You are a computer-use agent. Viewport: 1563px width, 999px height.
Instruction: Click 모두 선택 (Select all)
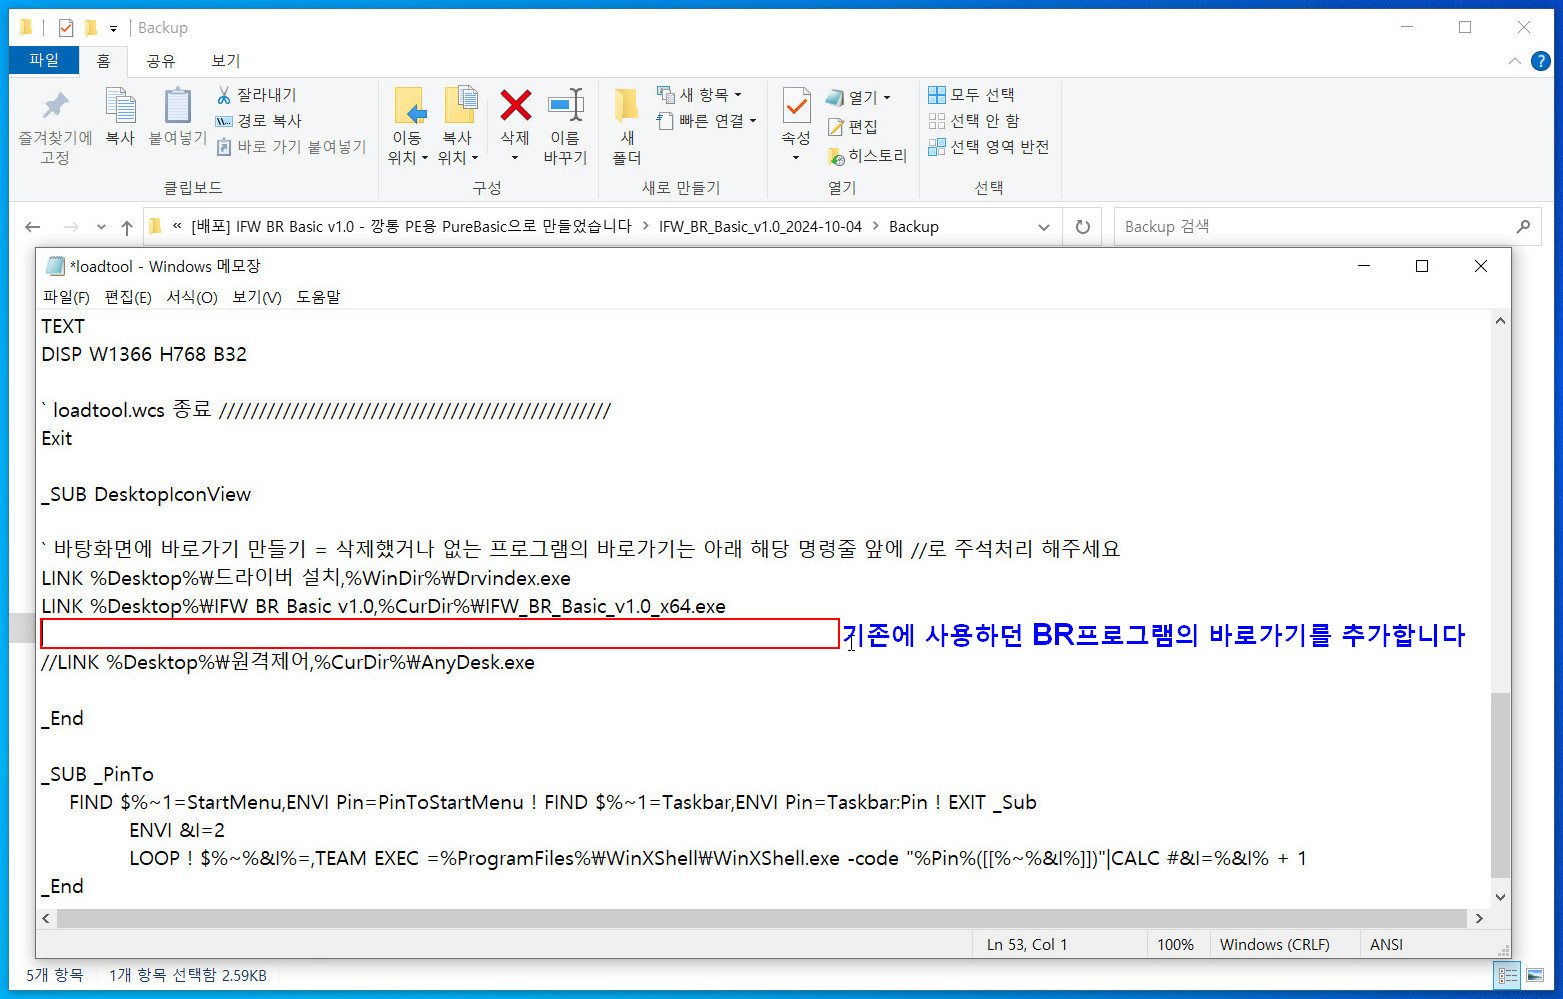coord(971,95)
